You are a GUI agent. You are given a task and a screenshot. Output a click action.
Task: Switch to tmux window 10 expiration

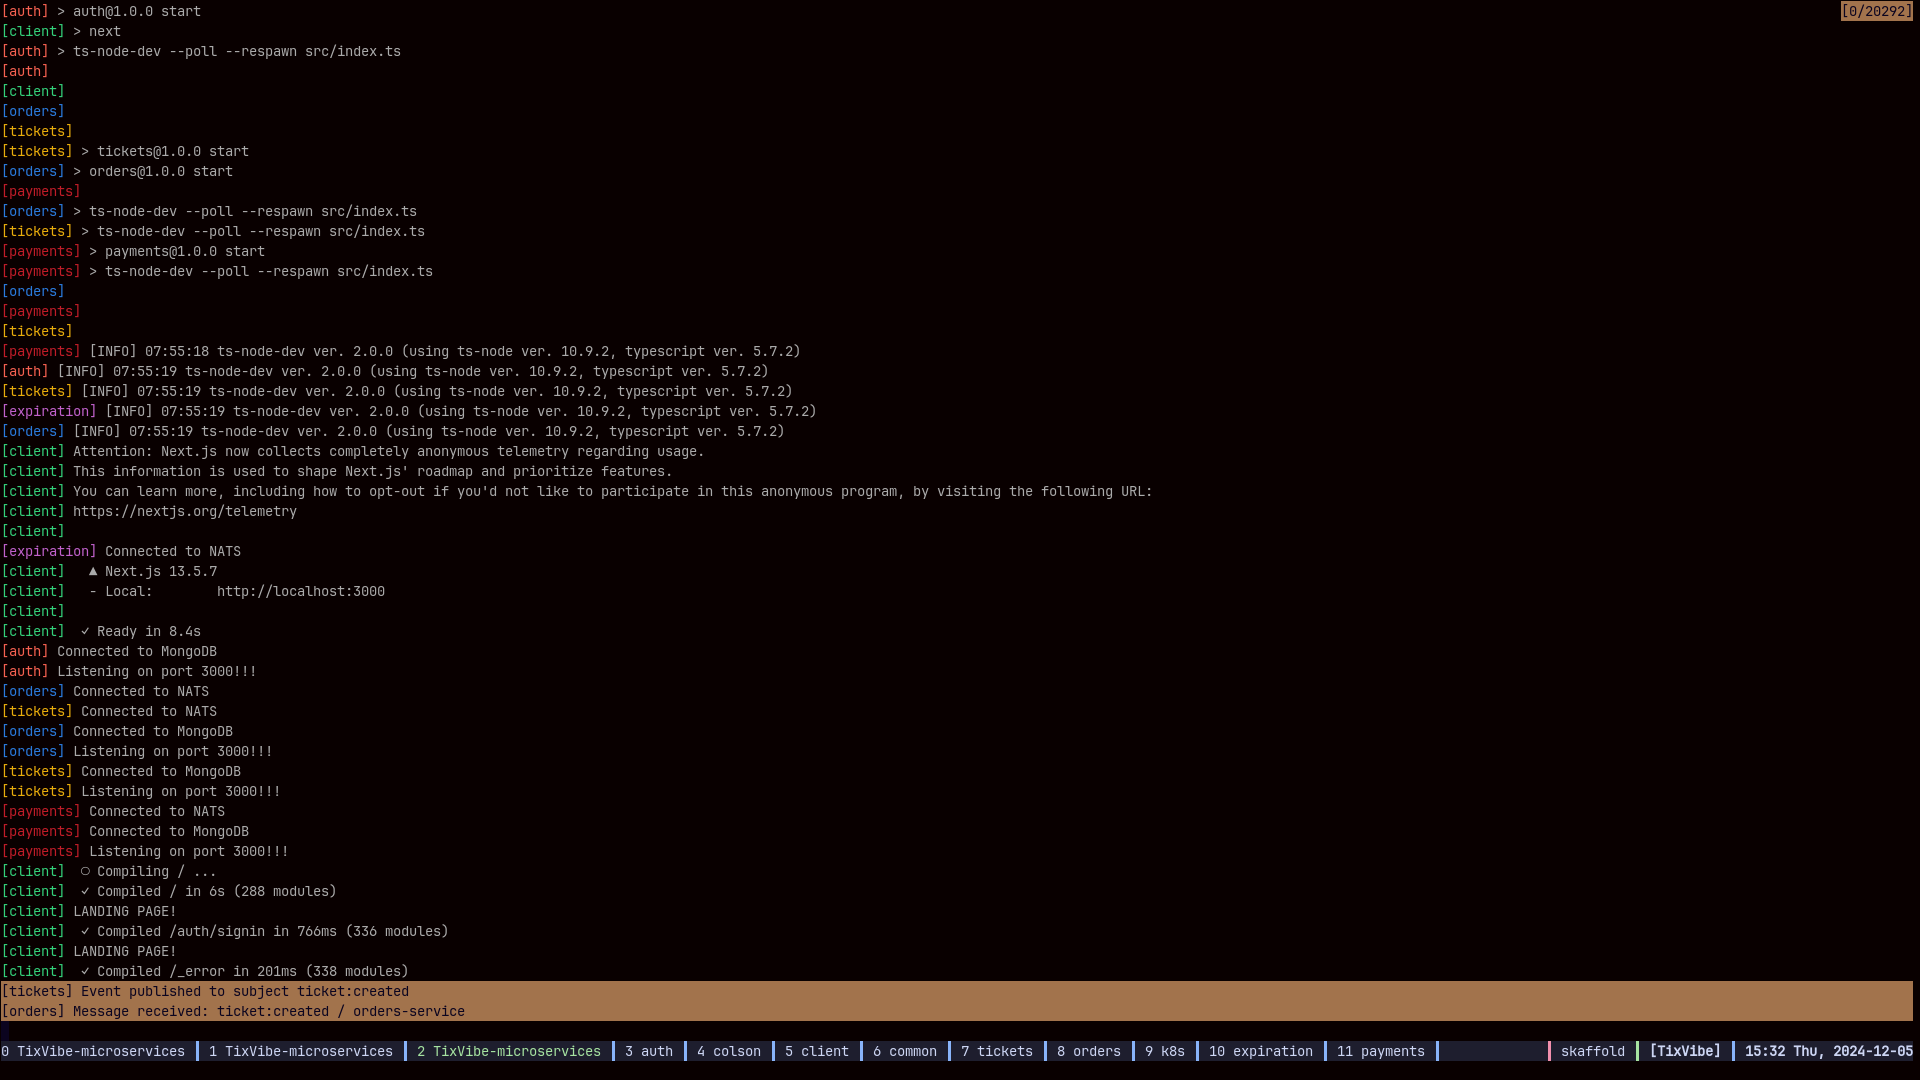(1261, 1051)
